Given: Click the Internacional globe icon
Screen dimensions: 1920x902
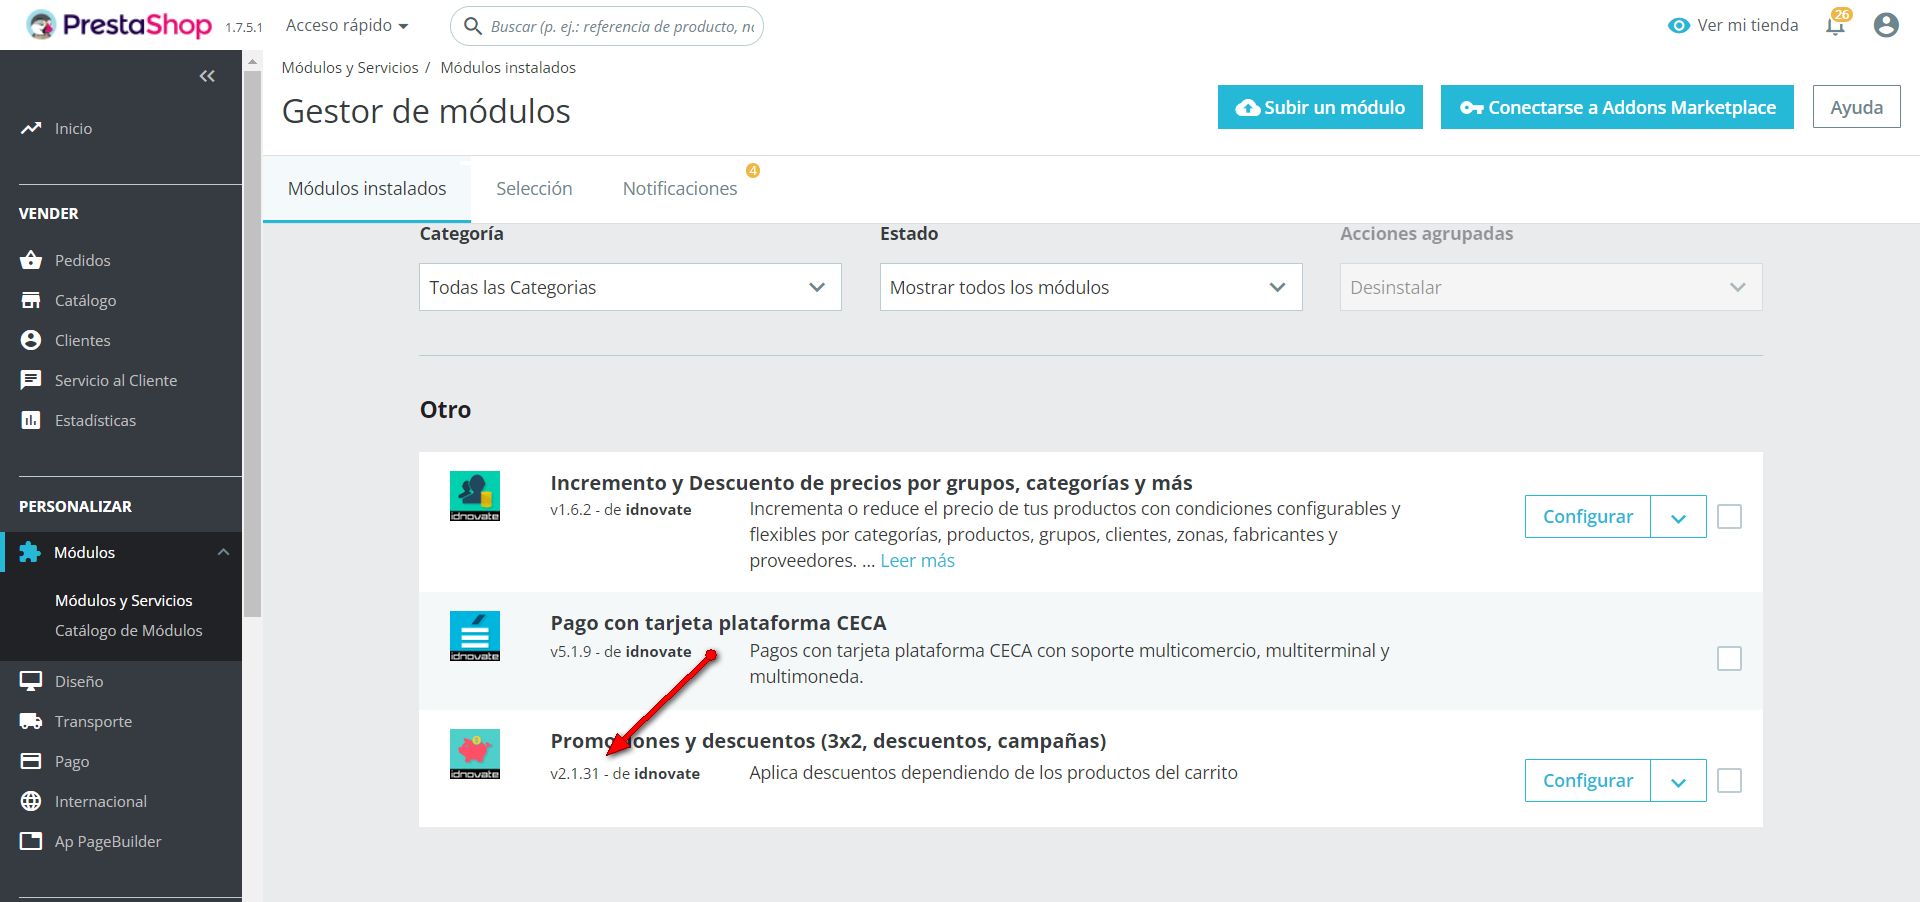Looking at the screenshot, I should click(31, 801).
